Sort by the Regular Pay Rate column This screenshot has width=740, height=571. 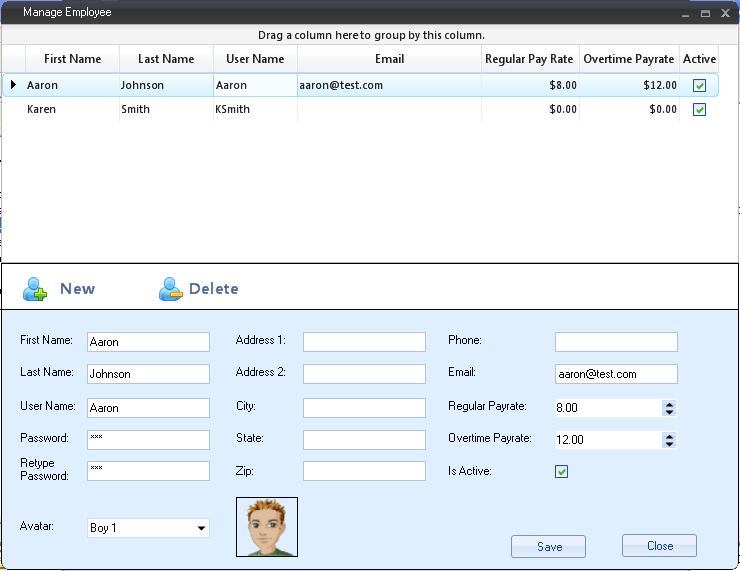(x=529, y=59)
